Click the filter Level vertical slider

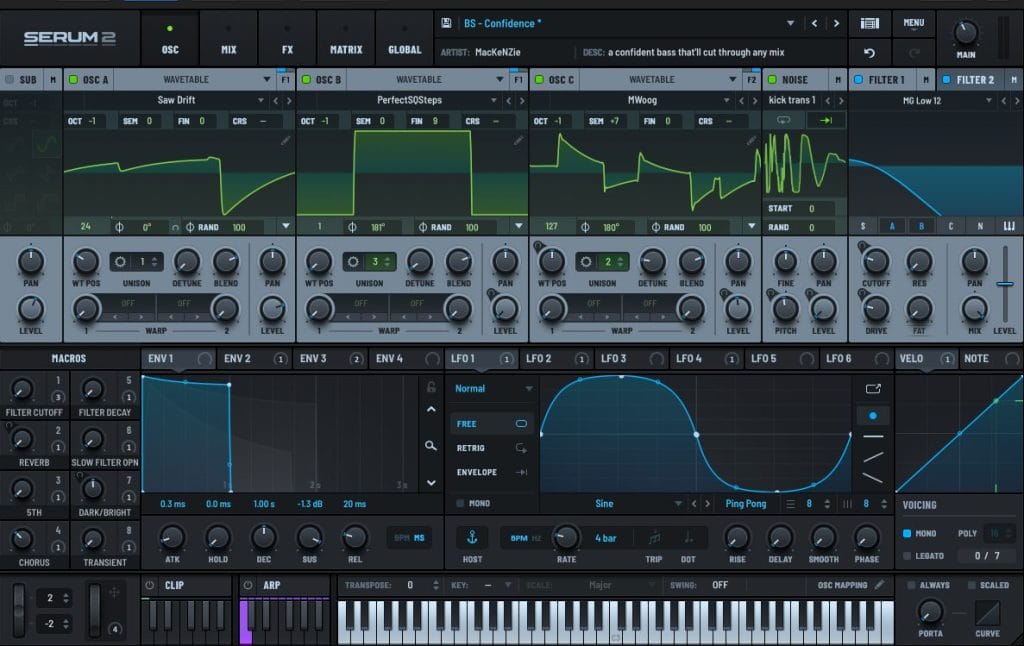tap(1004, 286)
